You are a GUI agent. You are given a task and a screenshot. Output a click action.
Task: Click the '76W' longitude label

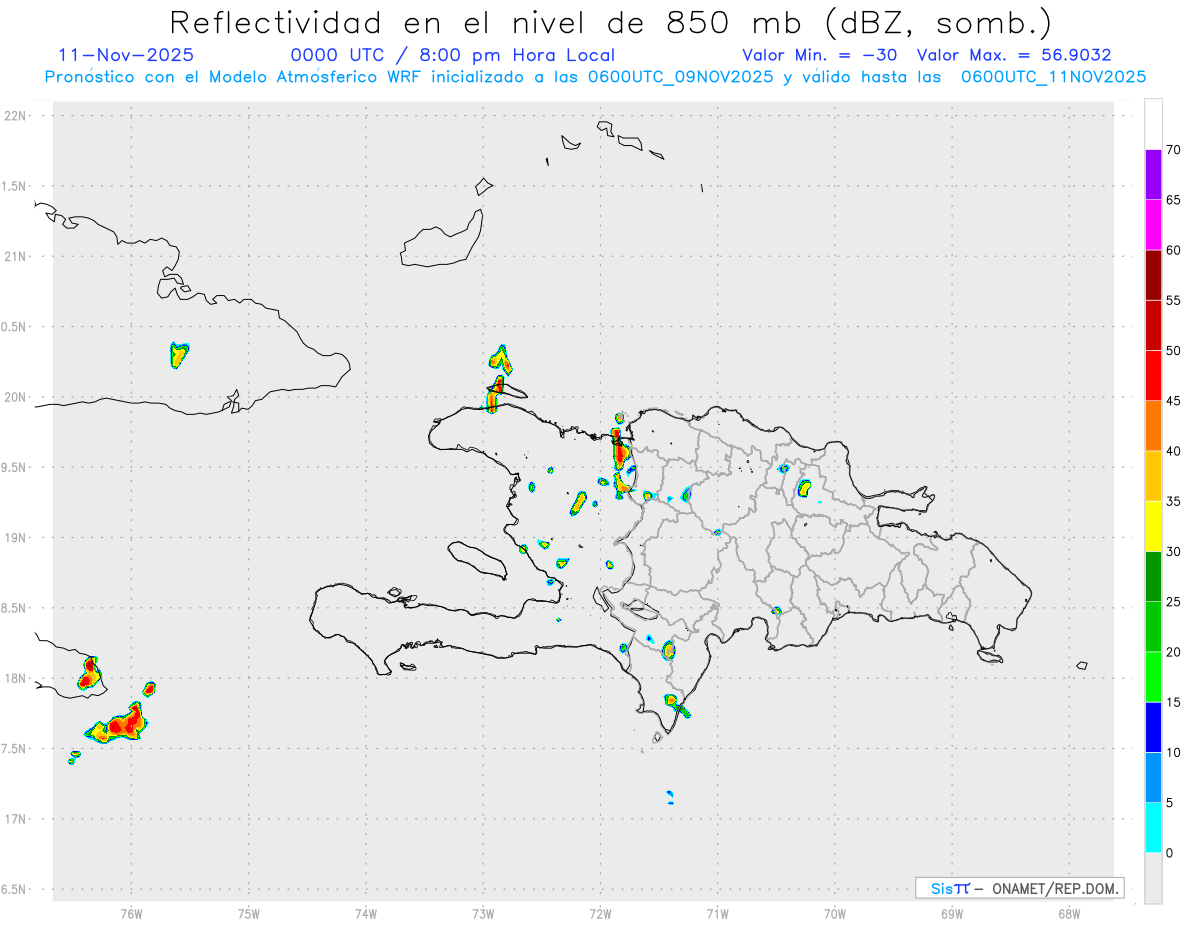tap(131, 913)
